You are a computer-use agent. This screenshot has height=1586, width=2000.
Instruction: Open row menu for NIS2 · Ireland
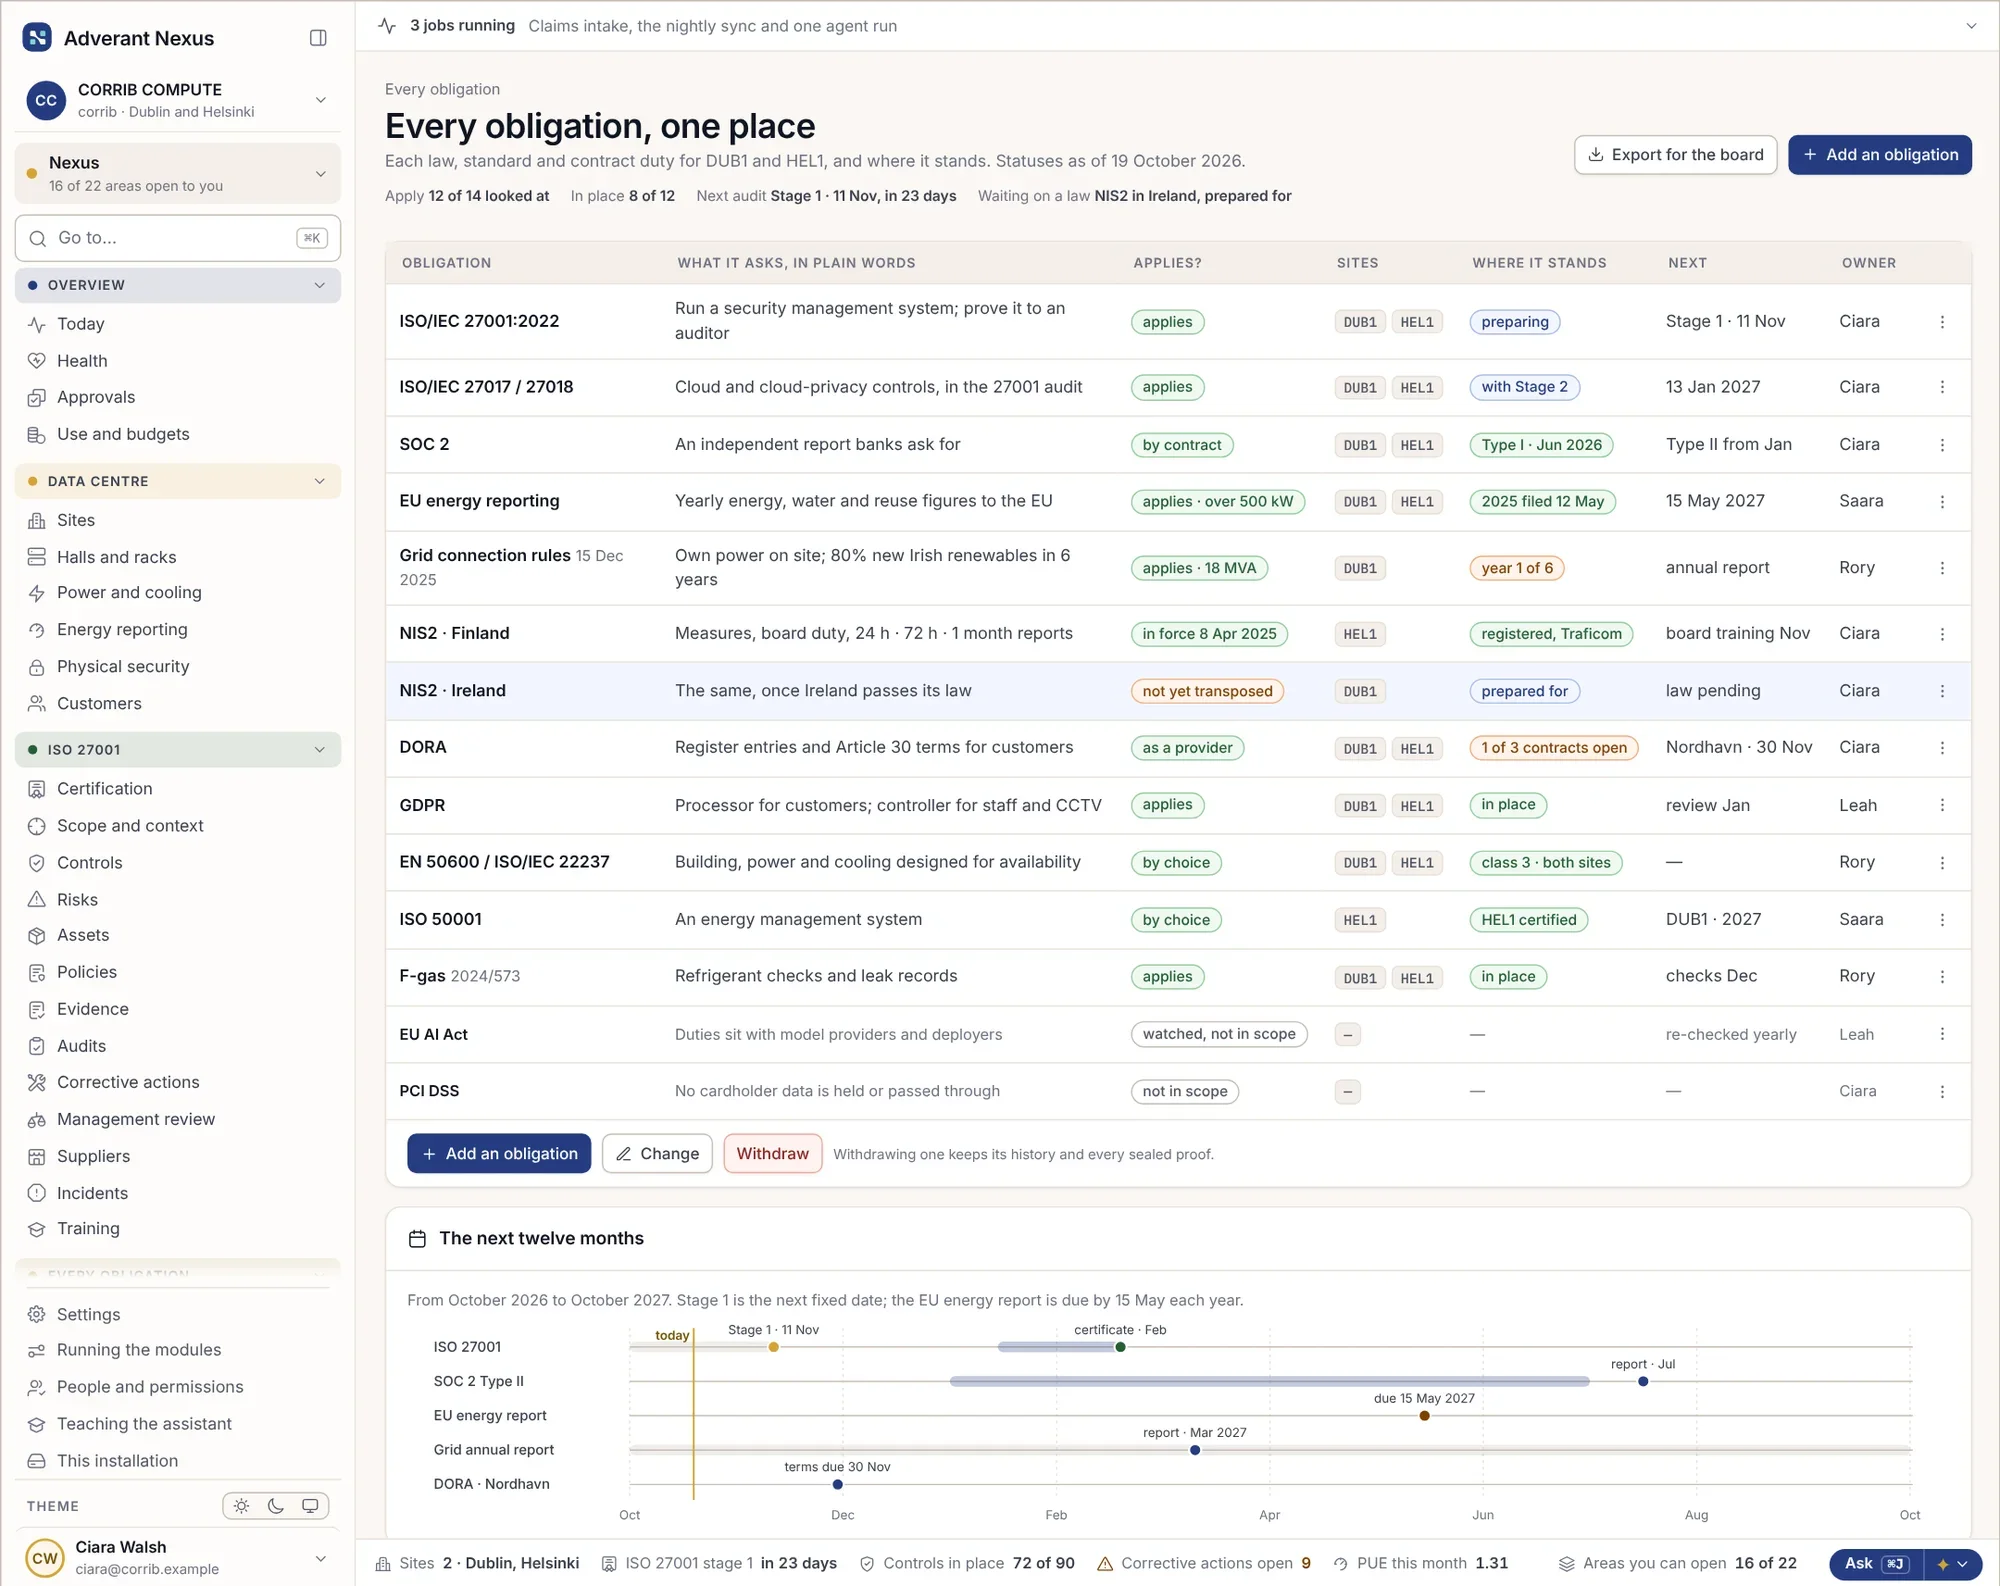tap(1942, 691)
